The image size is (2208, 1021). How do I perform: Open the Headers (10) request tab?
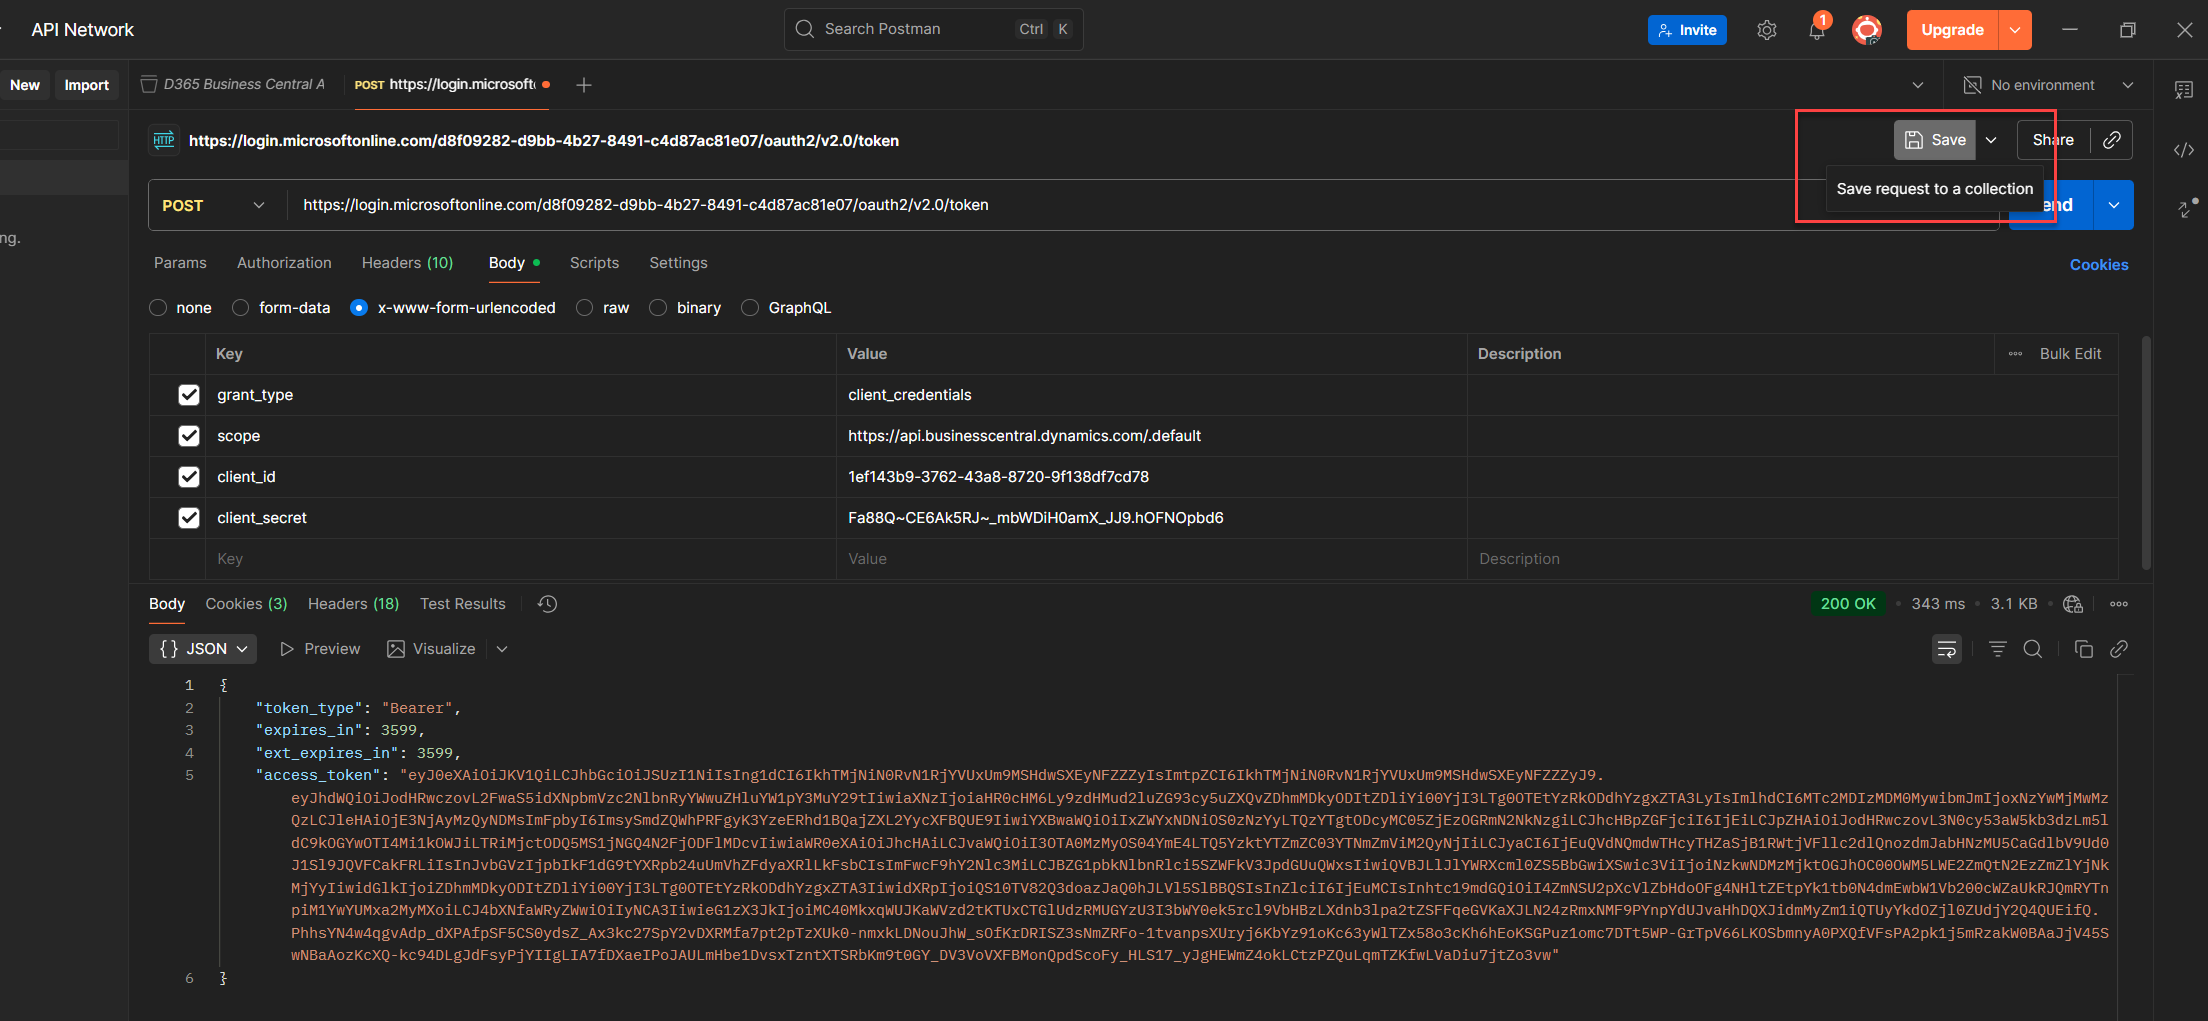pos(407,263)
